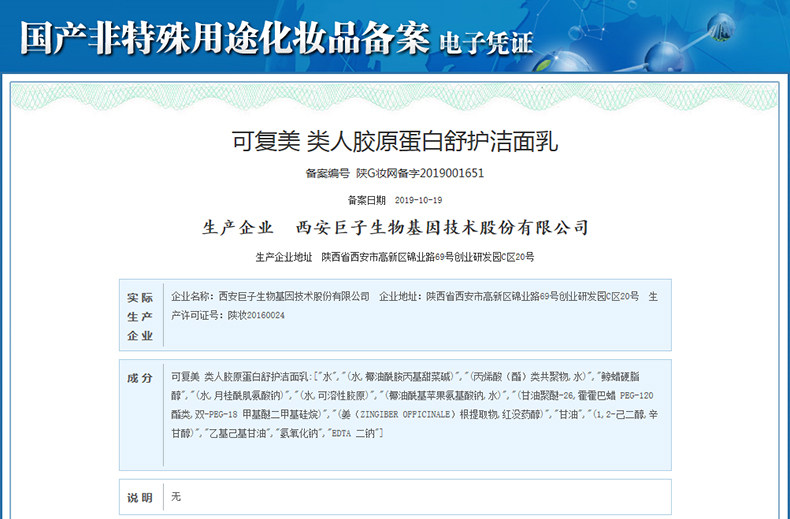
Task: Select company name 西安巨子生物基因技术股份有限公司 heading
Action: point(442,228)
